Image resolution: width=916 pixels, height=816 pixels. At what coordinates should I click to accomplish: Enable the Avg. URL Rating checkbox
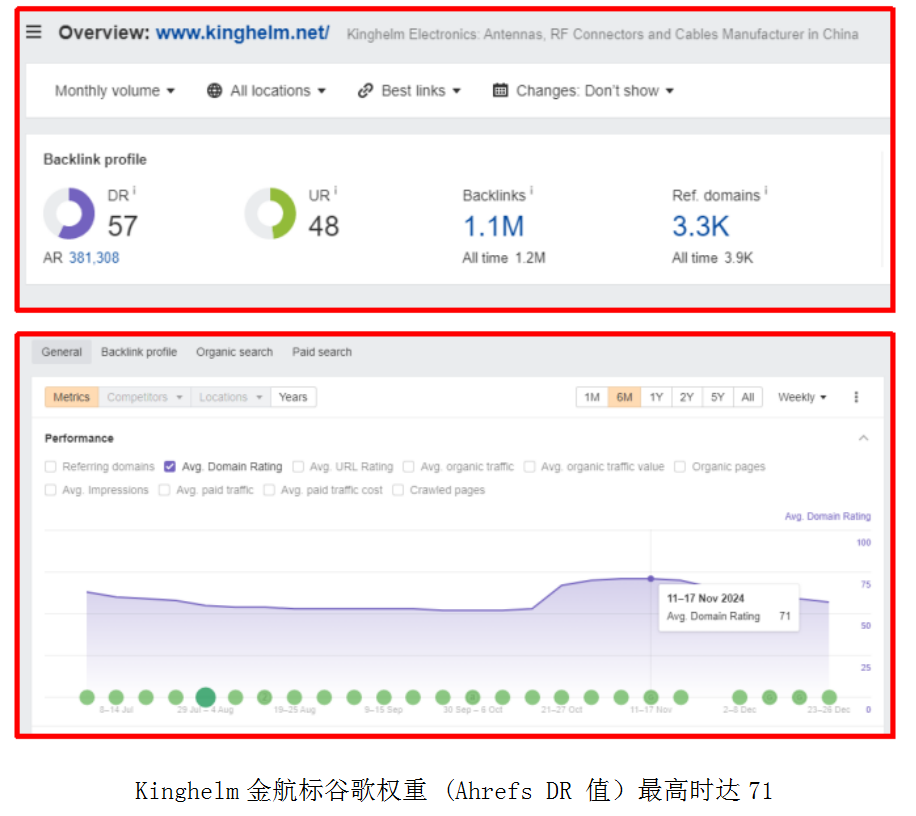pos(298,467)
